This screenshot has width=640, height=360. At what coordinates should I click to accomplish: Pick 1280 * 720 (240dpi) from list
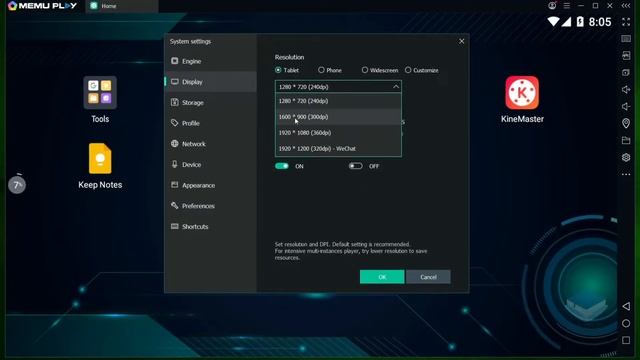coord(338,101)
